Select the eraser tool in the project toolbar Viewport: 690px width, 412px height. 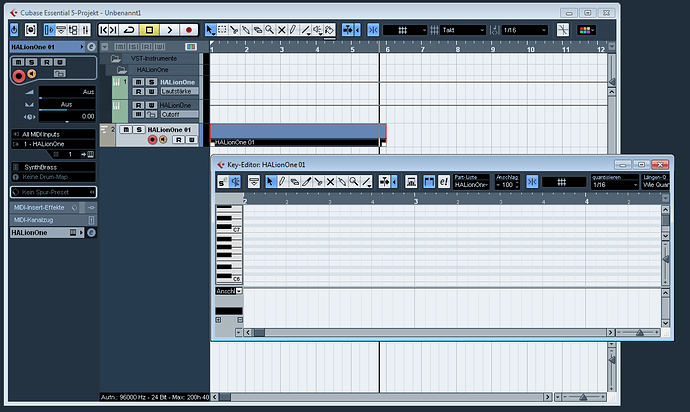258,30
